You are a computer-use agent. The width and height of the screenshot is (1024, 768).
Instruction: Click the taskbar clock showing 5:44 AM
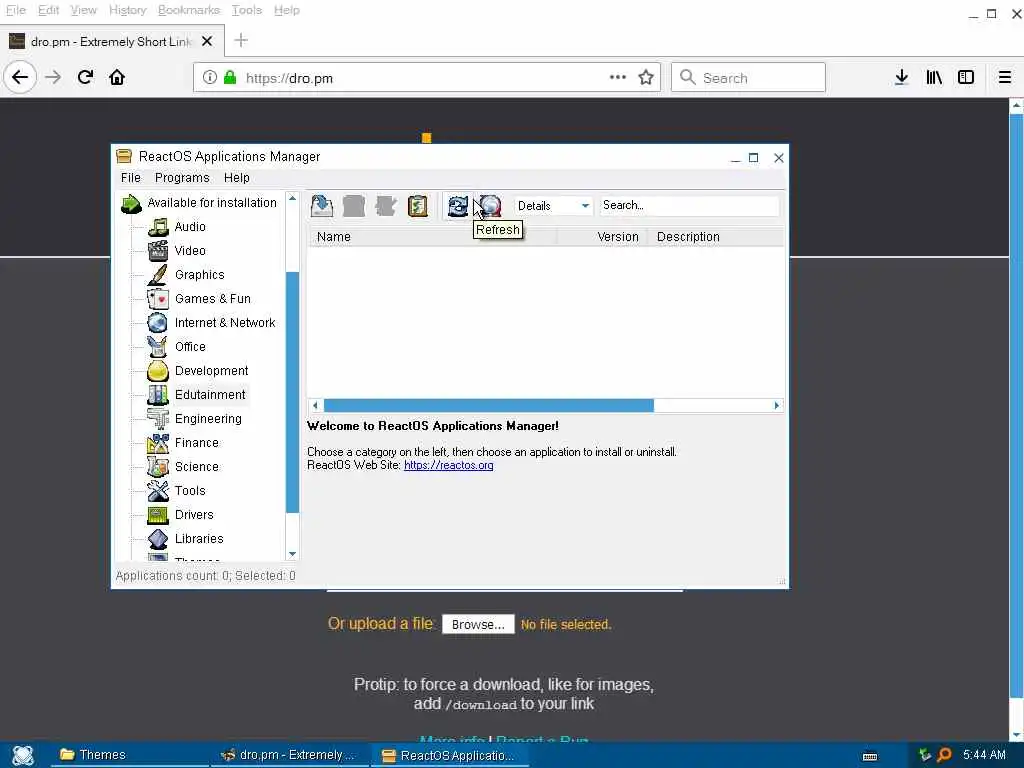pos(984,755)
